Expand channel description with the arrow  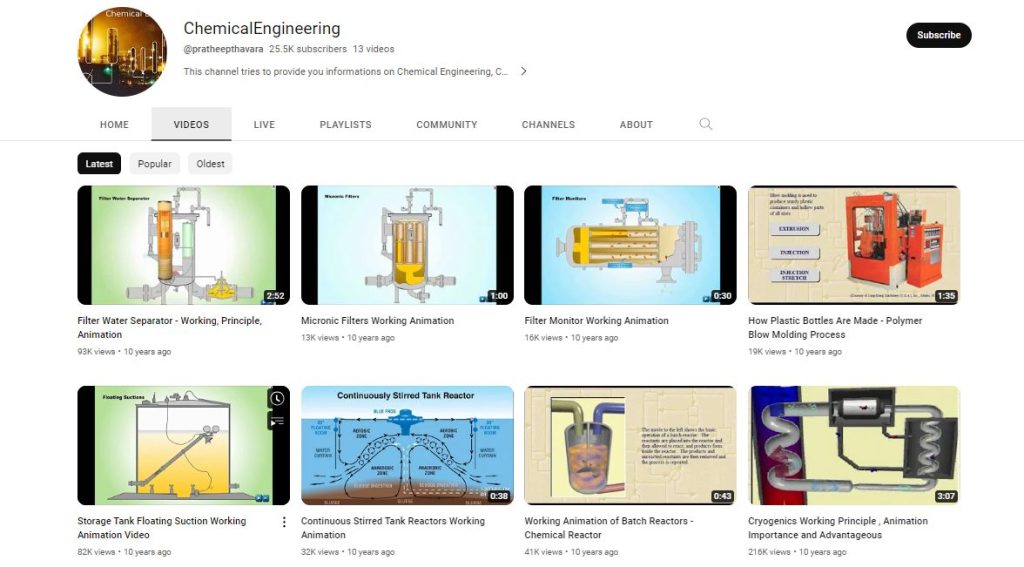(x=523, y=71)
